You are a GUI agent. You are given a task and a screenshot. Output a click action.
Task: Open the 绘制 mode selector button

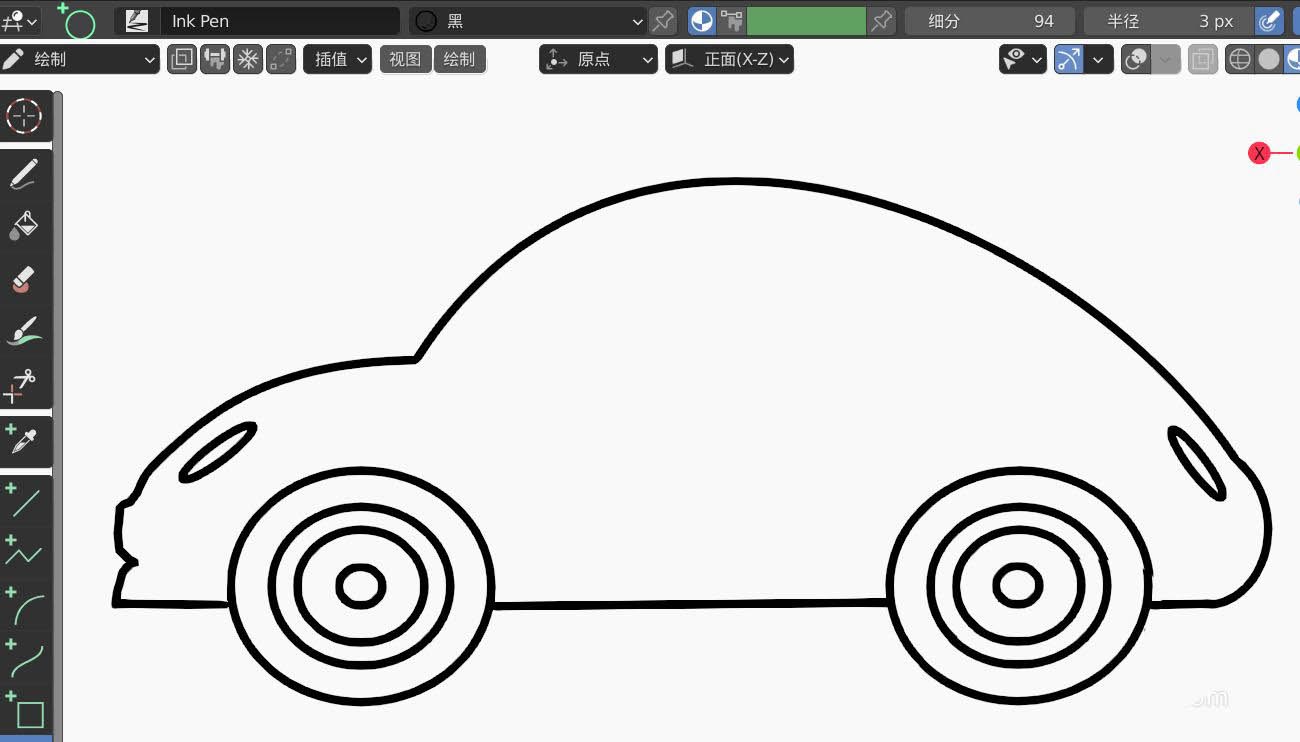point(80,59)
